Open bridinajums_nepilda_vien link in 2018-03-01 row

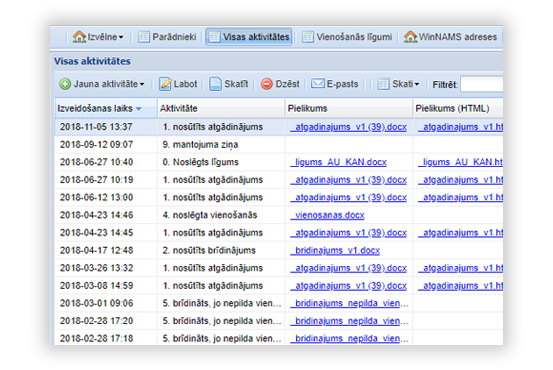pos(350,303)
